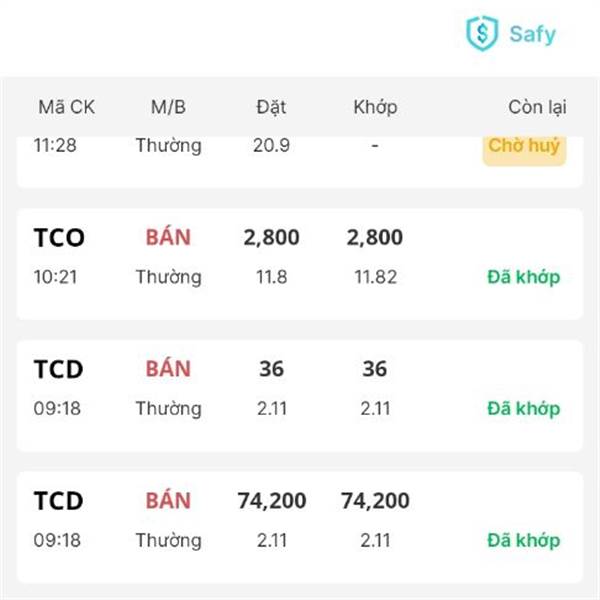Open the TCO sell order card
The height and width of the screenshot is (600, 600).
click(300, 264)
